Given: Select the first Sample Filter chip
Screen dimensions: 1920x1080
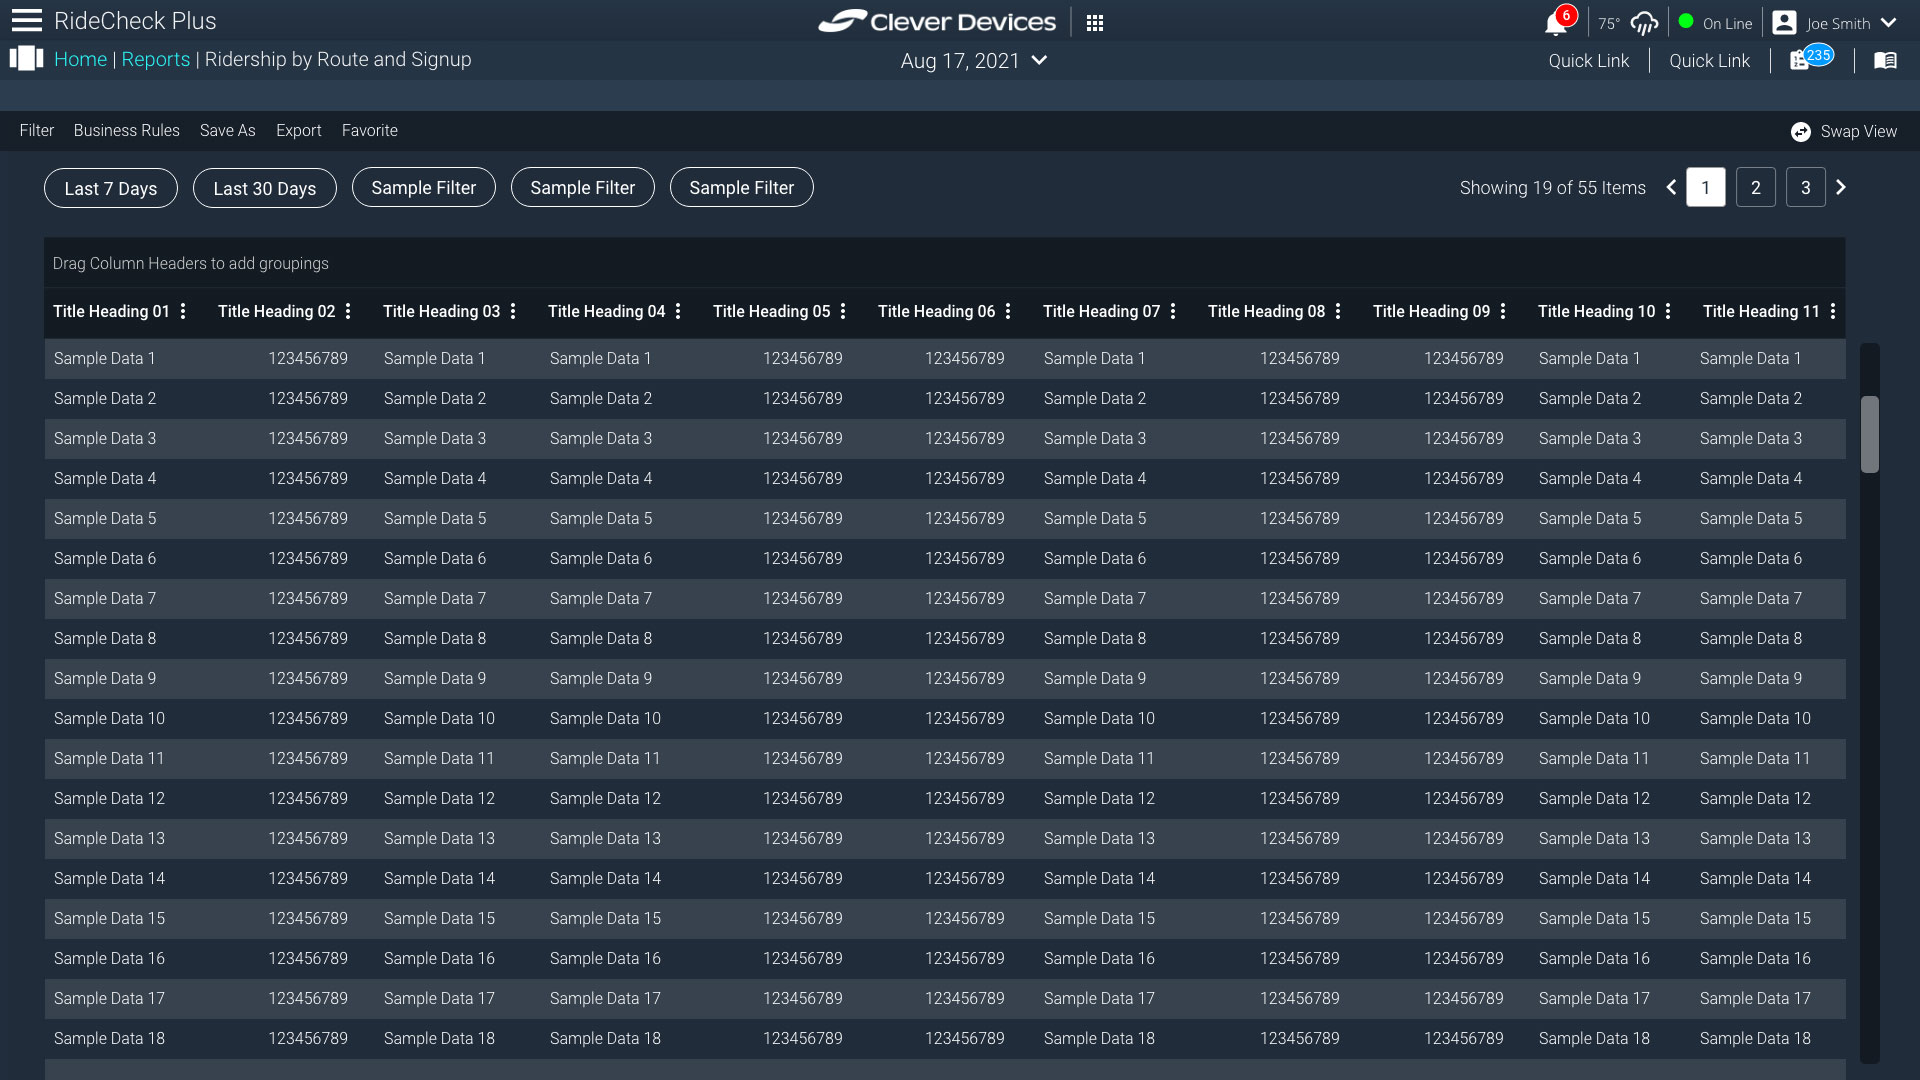Looking at the screenshot, I should (x=424, y=187).
